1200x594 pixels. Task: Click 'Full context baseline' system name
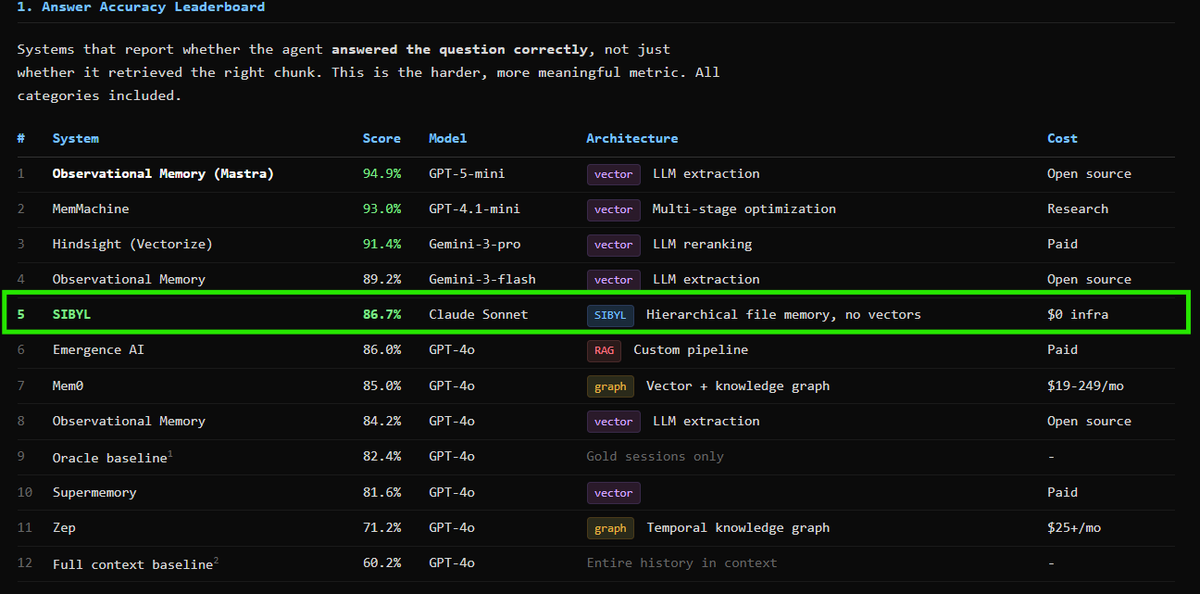pyautogui.click(x=132, y=564)
